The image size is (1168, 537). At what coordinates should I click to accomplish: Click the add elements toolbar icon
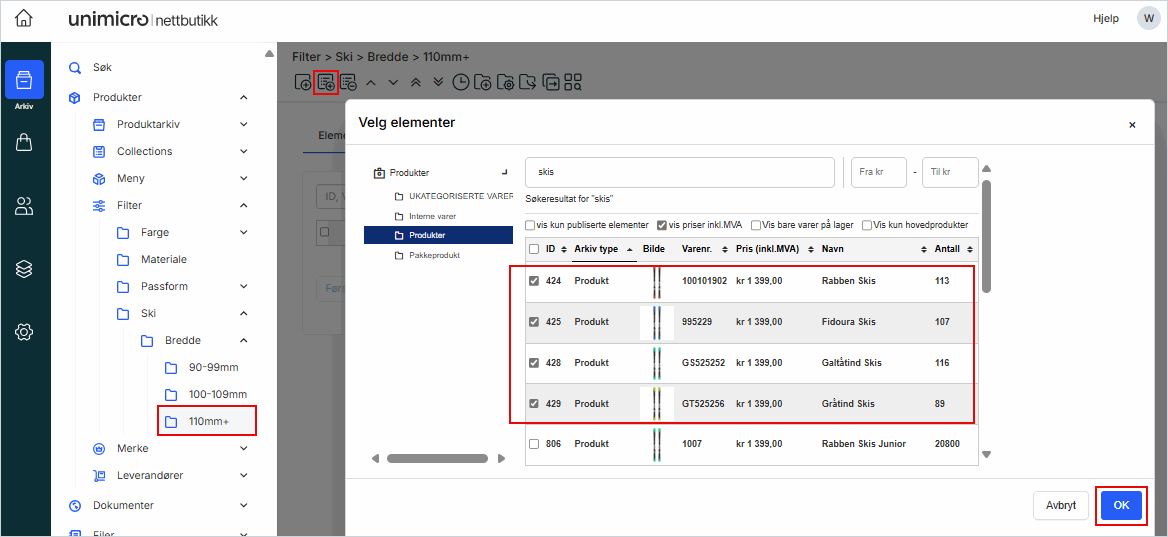pos(325,83)
